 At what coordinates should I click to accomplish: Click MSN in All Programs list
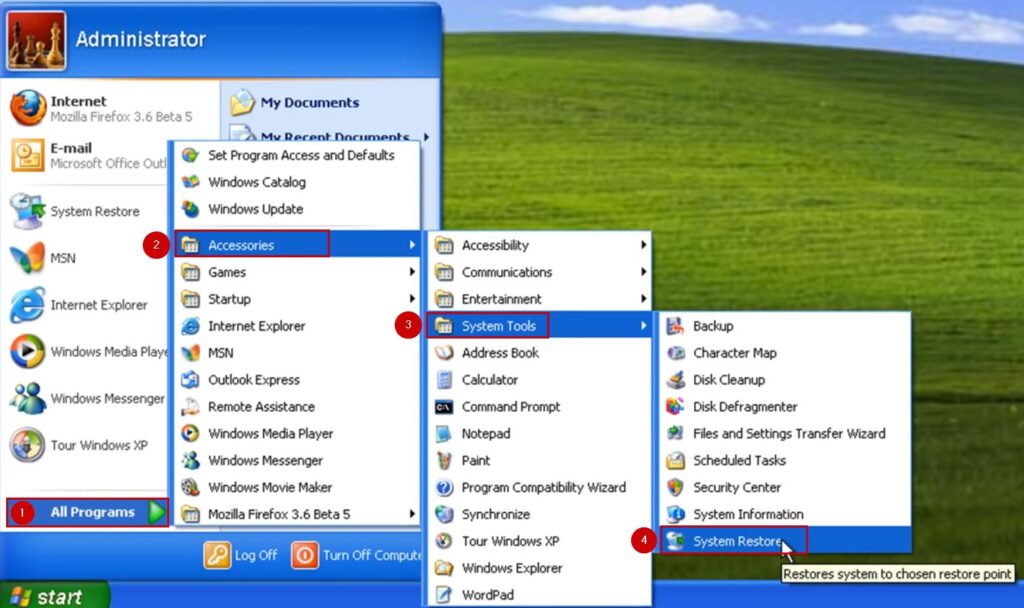tap(297, 353)
